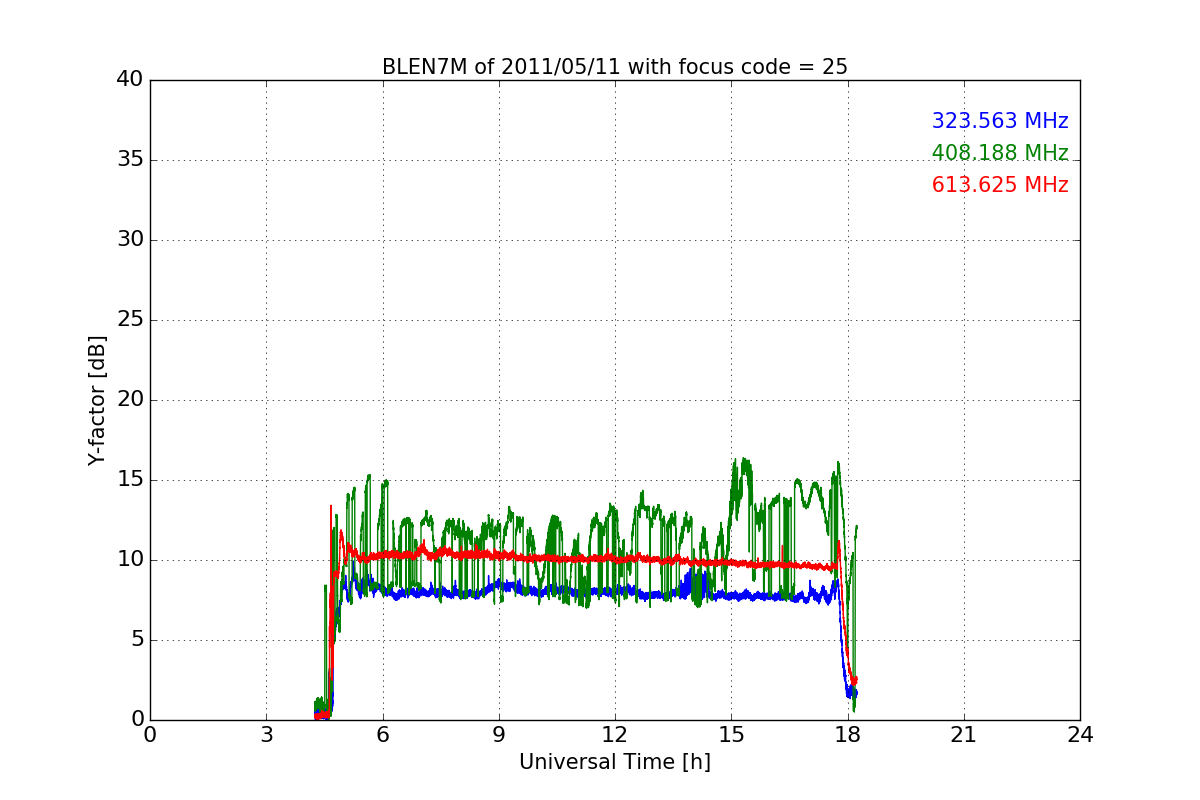Click the x-axis tick label 18
The width and height of the screenshot is (1200, 800).
(x=847, y=735)
